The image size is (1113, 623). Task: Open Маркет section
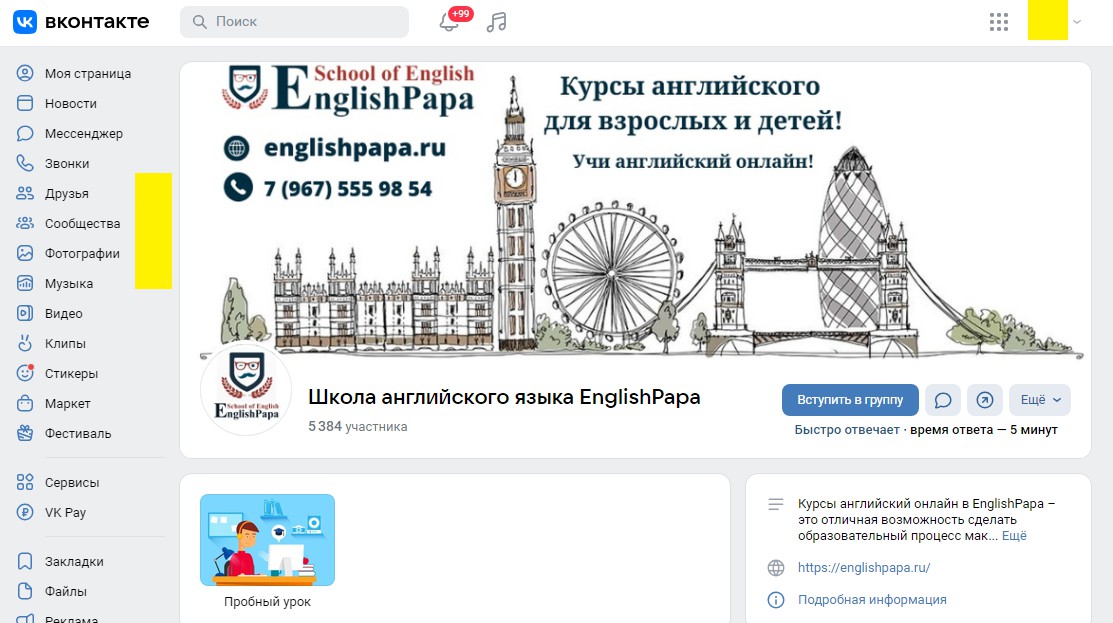(67, 403)
